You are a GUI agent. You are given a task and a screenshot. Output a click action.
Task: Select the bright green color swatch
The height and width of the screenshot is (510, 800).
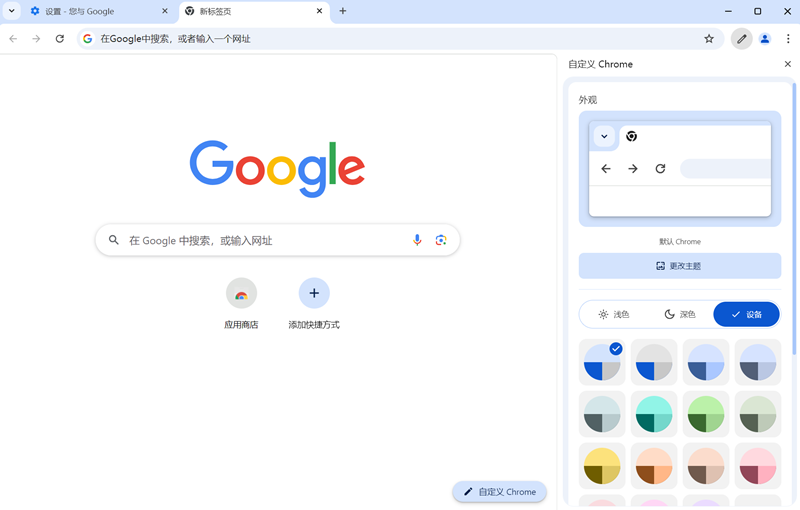pyautogui.click(x=706, y=414)
